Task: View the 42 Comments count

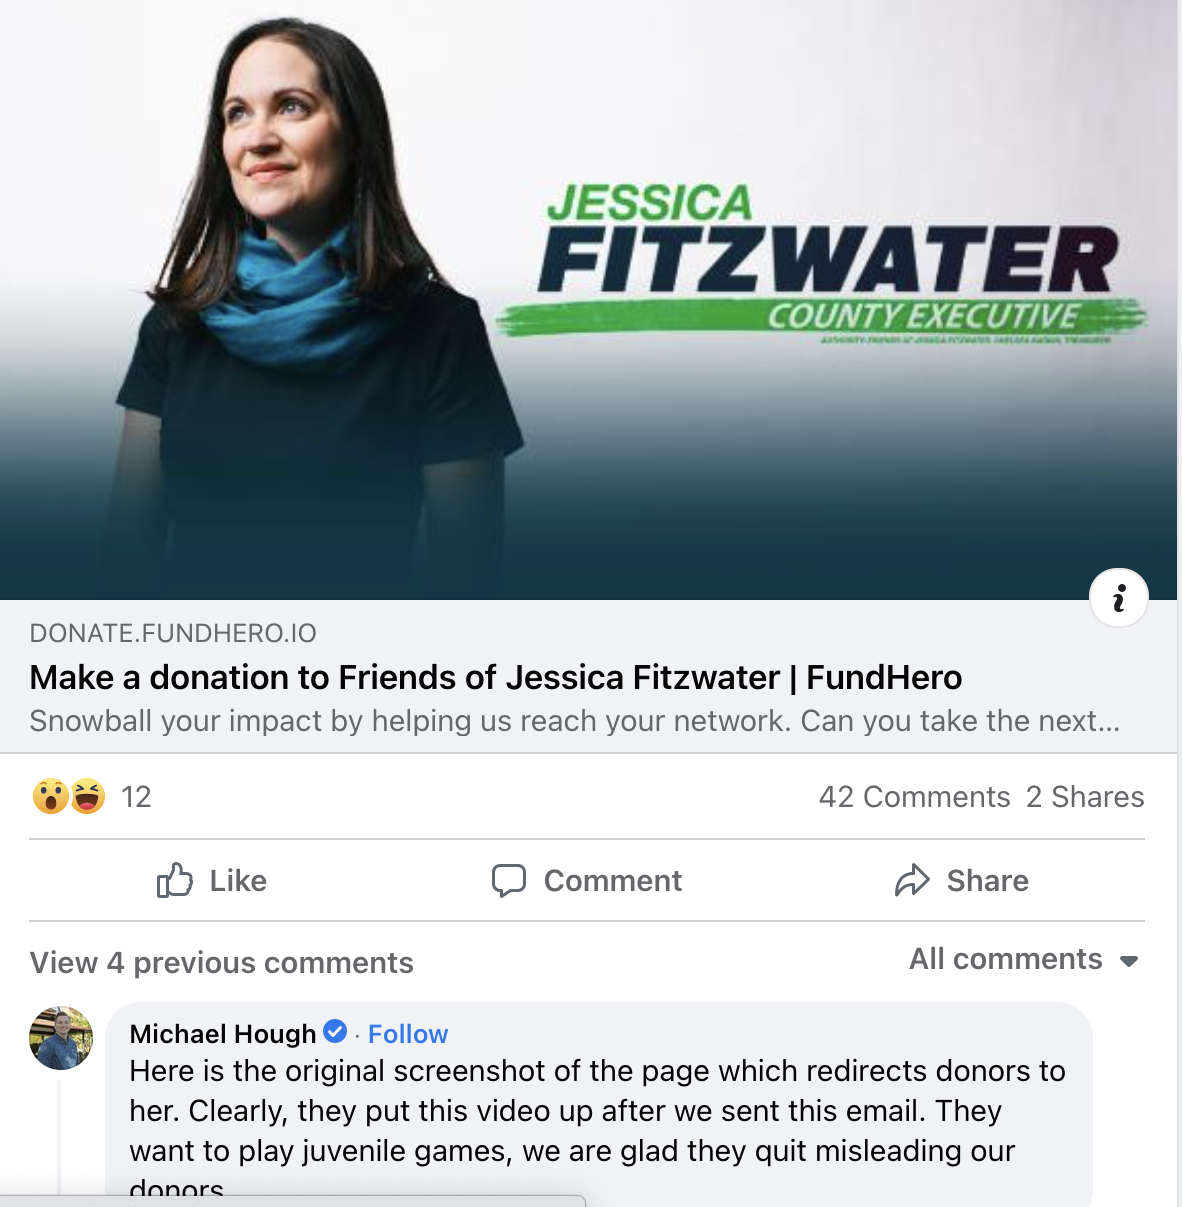Action: tap(914, 797)
